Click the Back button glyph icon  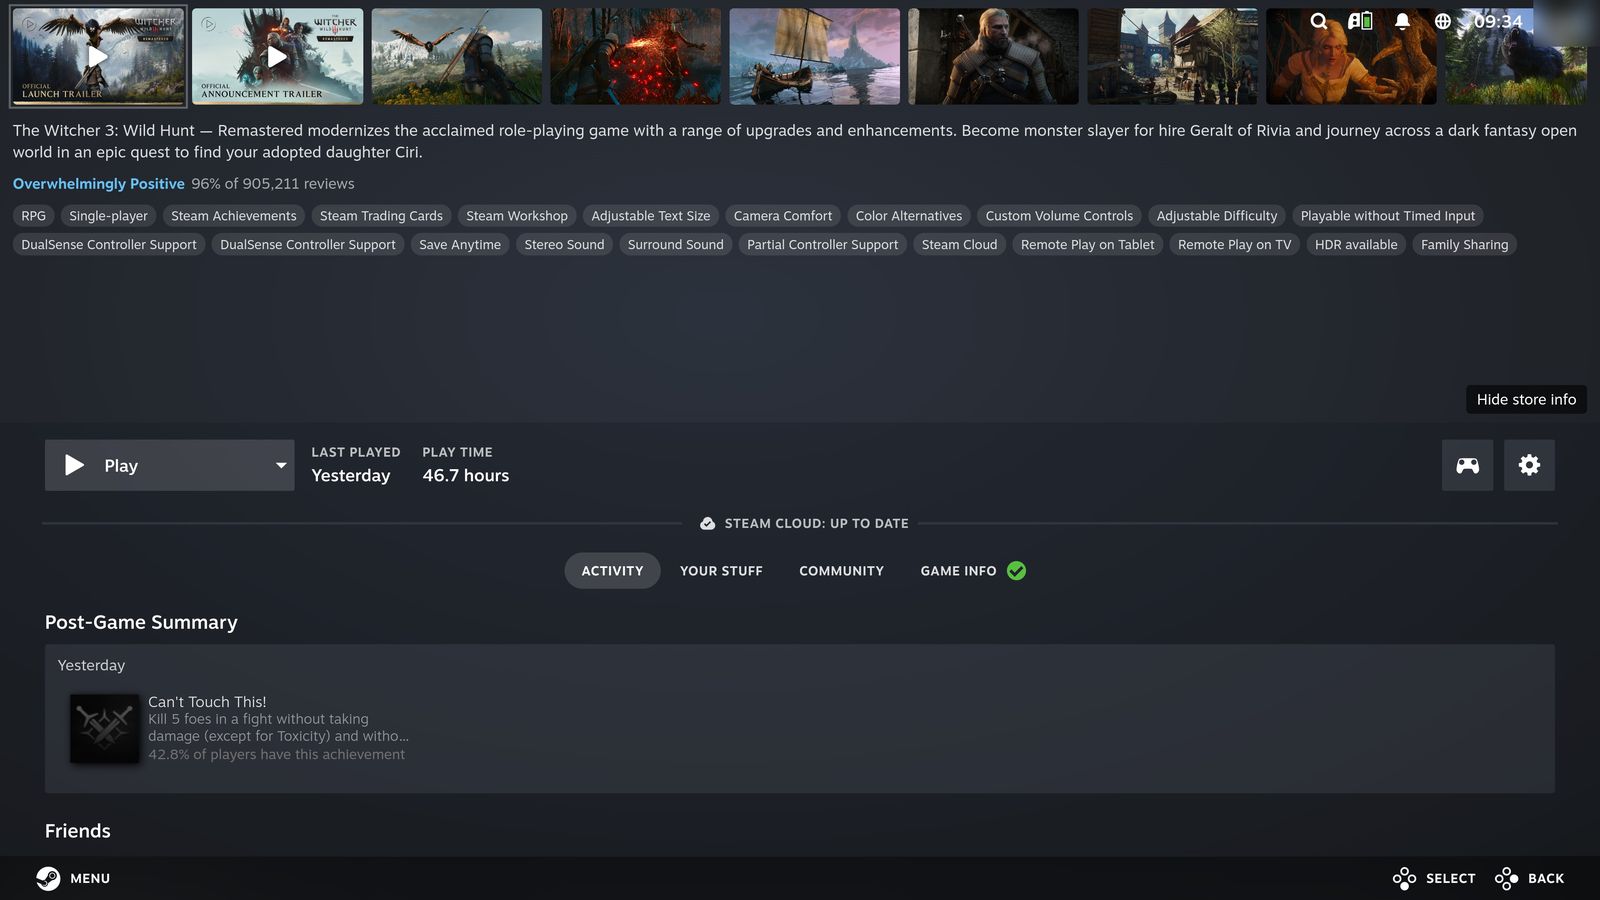[1506, 878]
